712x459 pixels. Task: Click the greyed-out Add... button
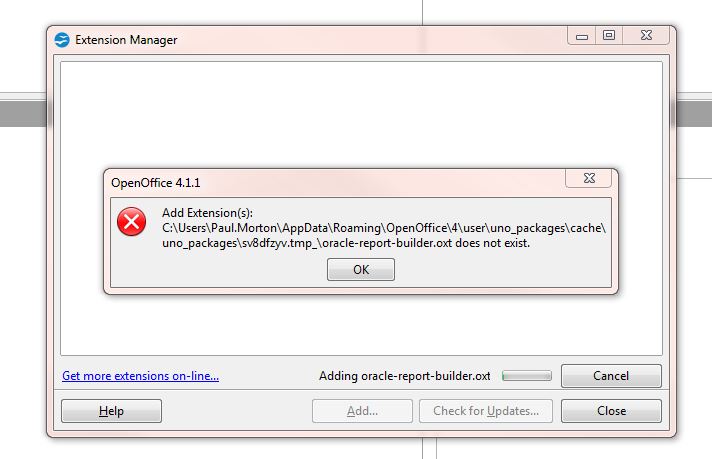click(x=362, y=411)
